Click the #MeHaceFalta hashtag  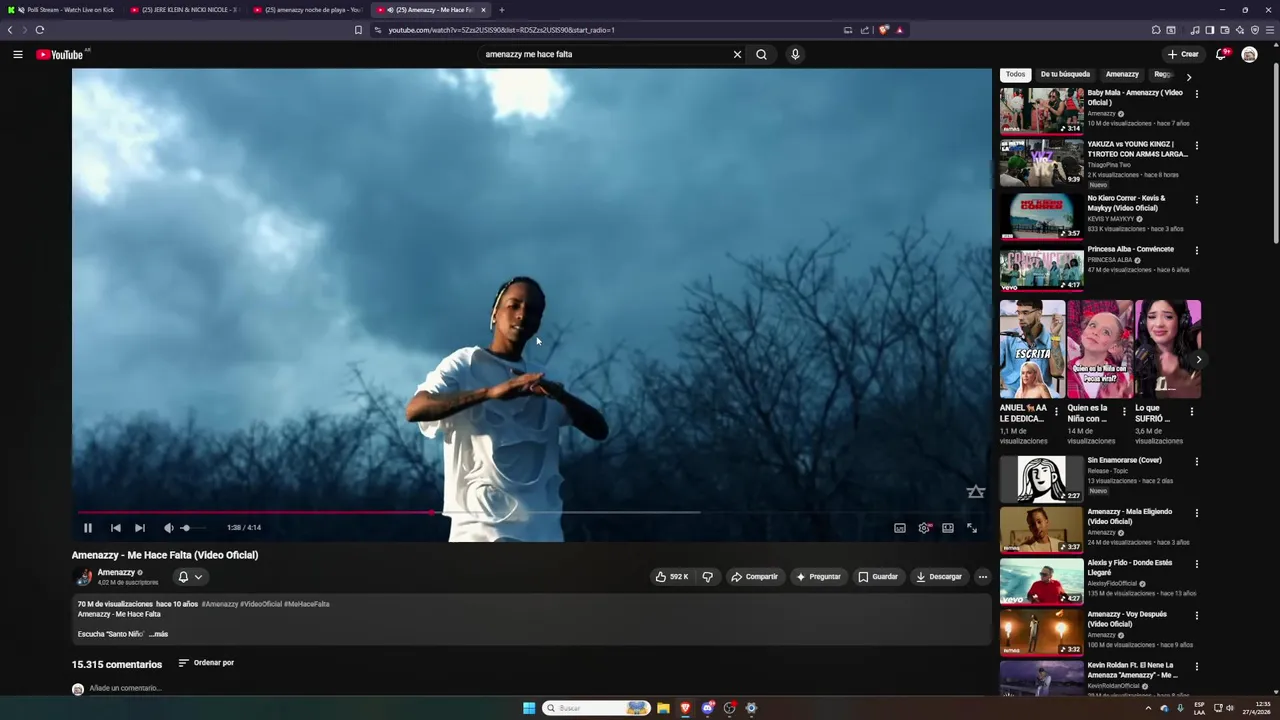tap(306, 604)
